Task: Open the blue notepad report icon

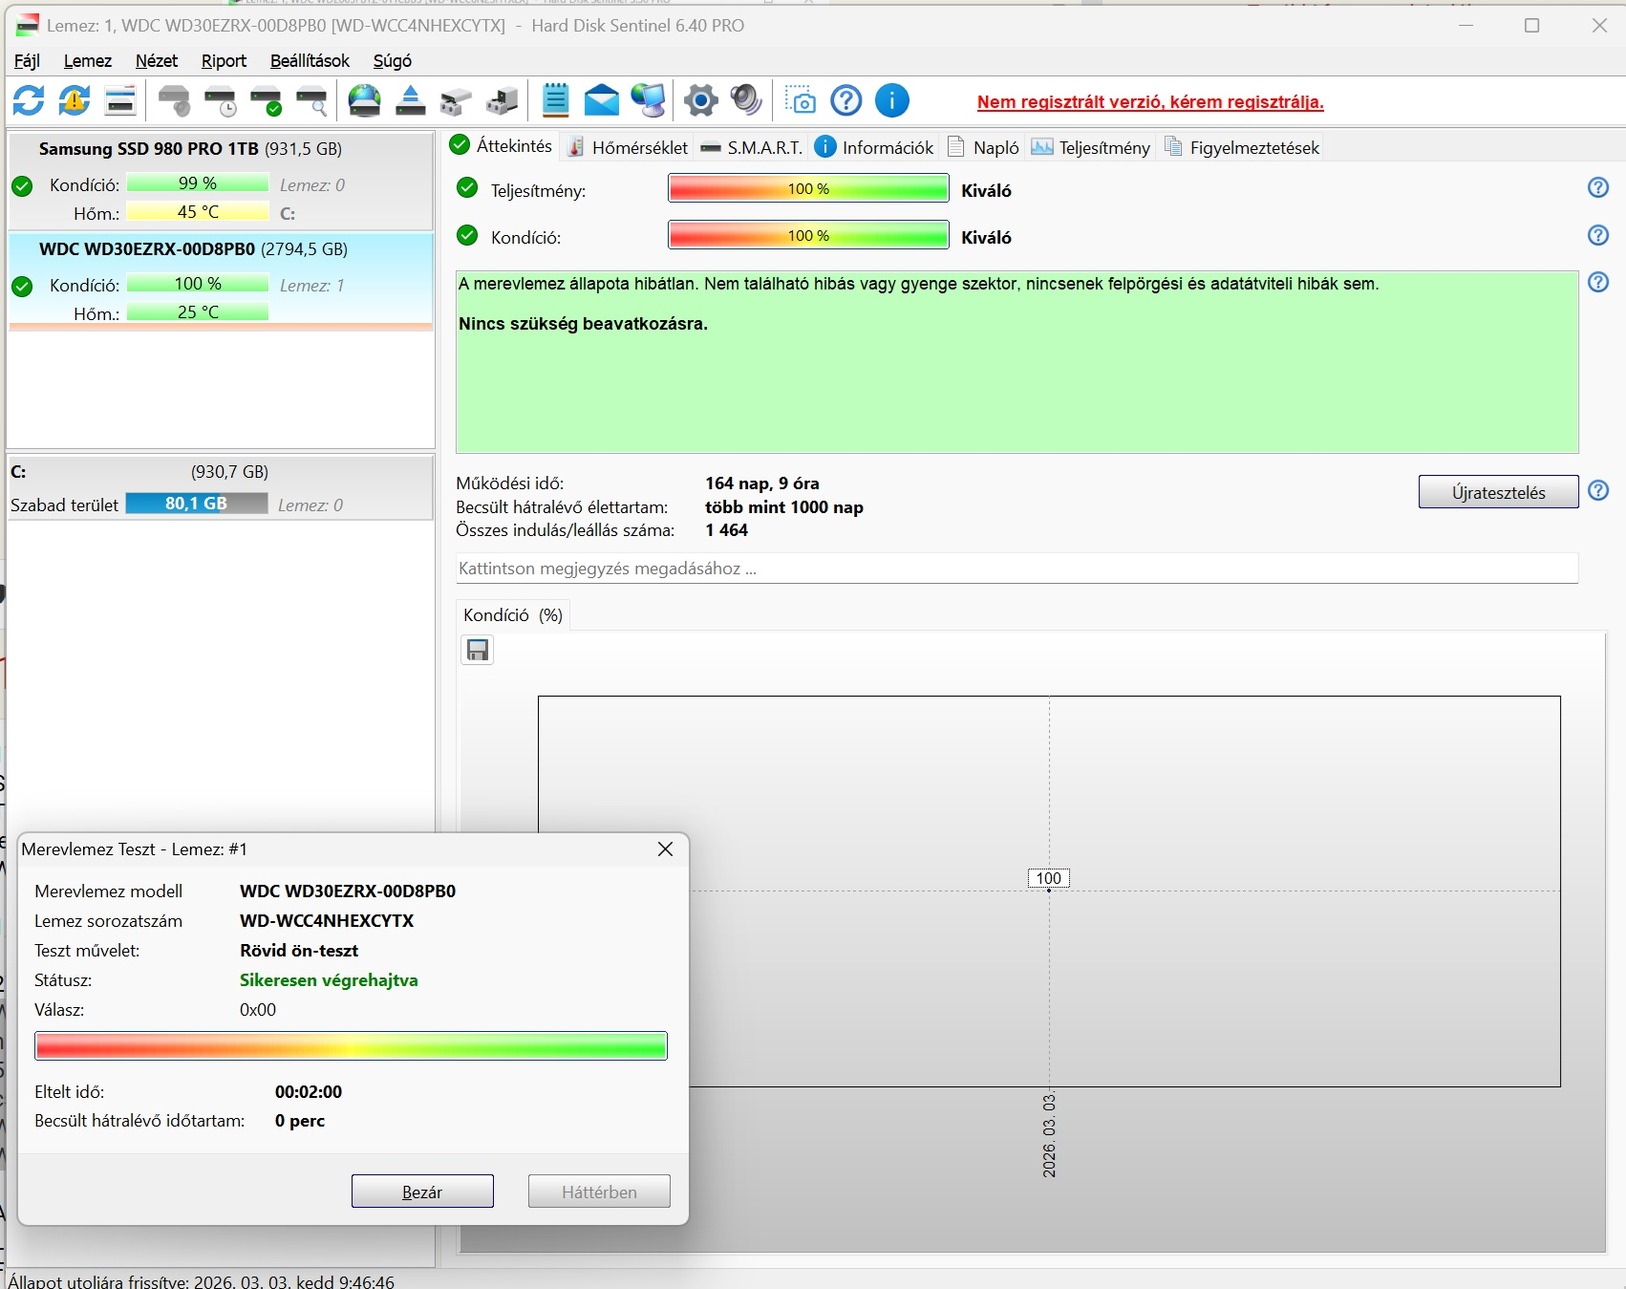Action: tap(555, 101)
